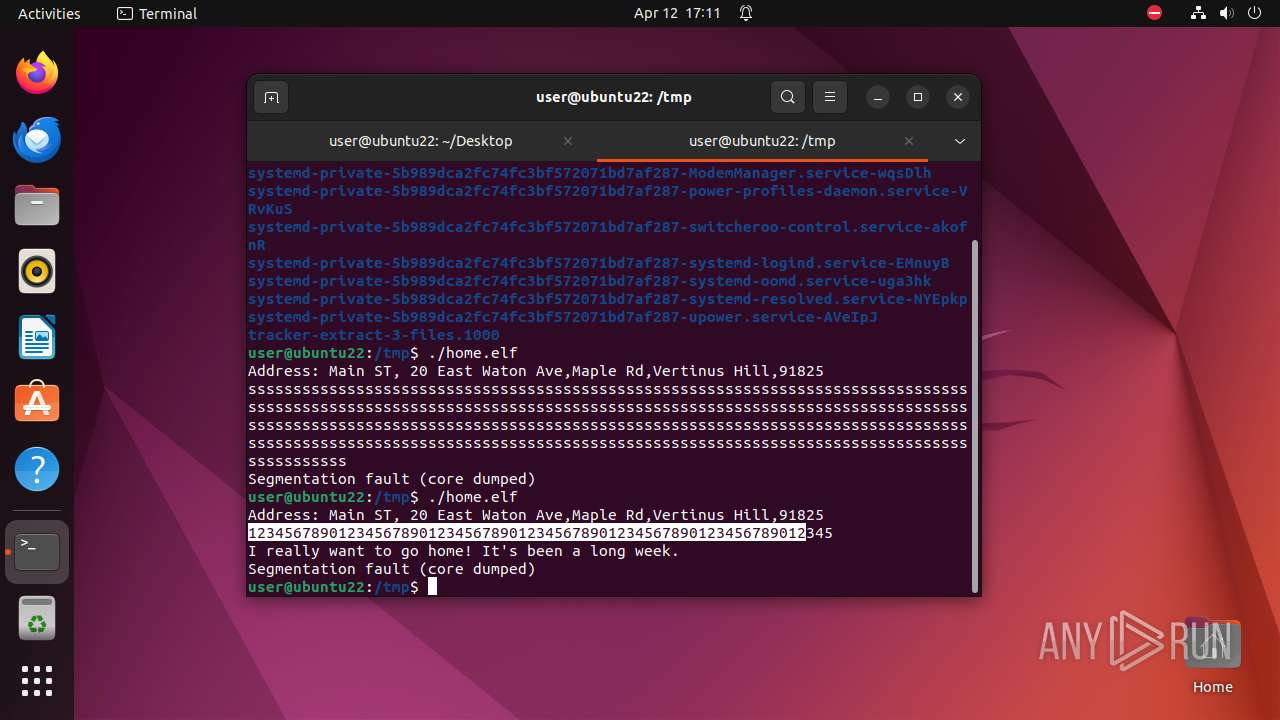Select the /tmp terminal tab

762,141
